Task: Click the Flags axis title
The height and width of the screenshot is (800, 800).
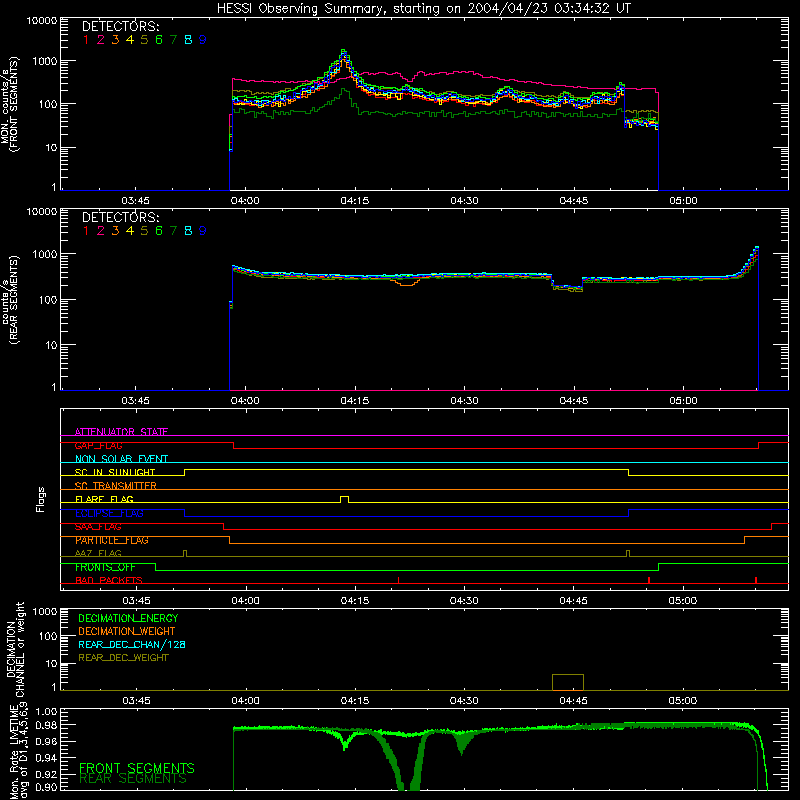Action: [41, 499]
